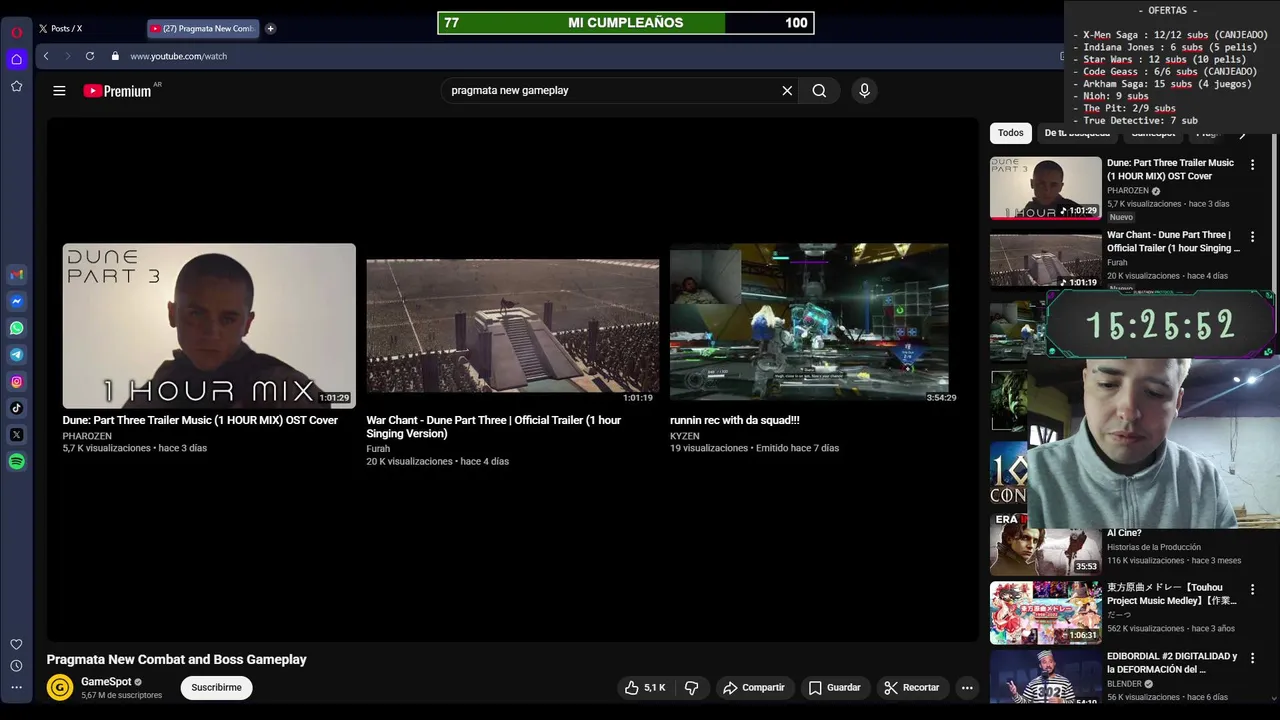Play Dune 1 HOUR MIX endscreen thumbnail
The image size is (1280, 720).
click(x=209, y=326)
